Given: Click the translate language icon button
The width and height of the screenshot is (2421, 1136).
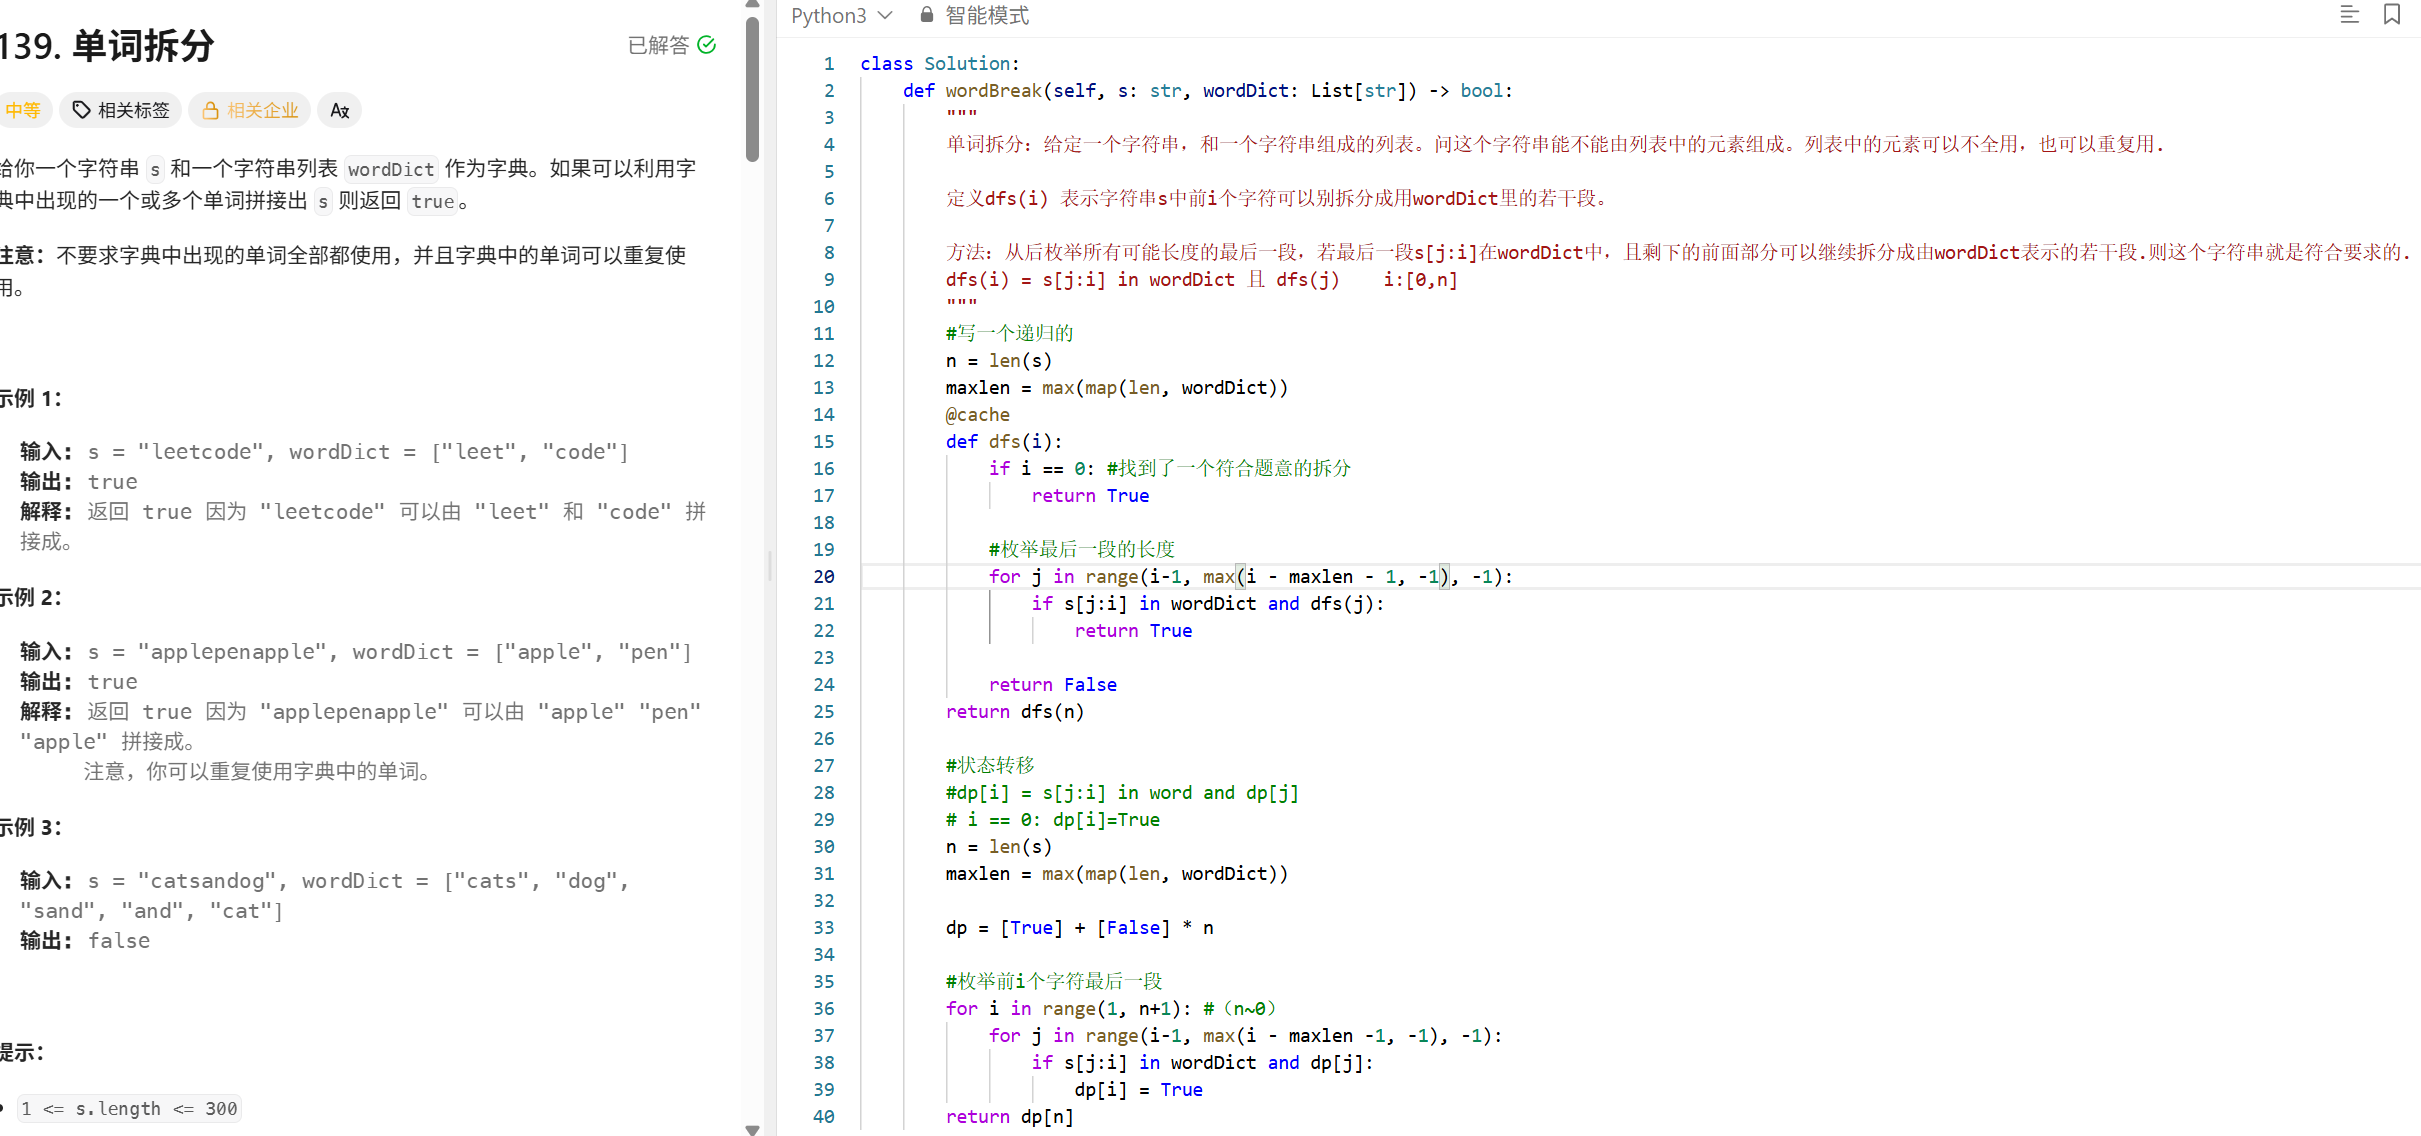Looking at the screenshot, I should tap(340, 110).
